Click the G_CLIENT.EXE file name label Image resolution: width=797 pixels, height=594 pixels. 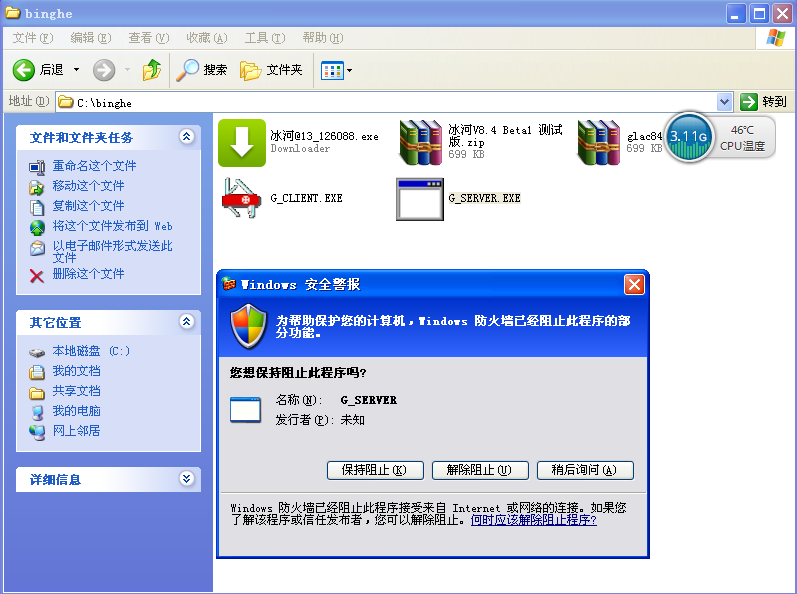click(x=306, y=198)
